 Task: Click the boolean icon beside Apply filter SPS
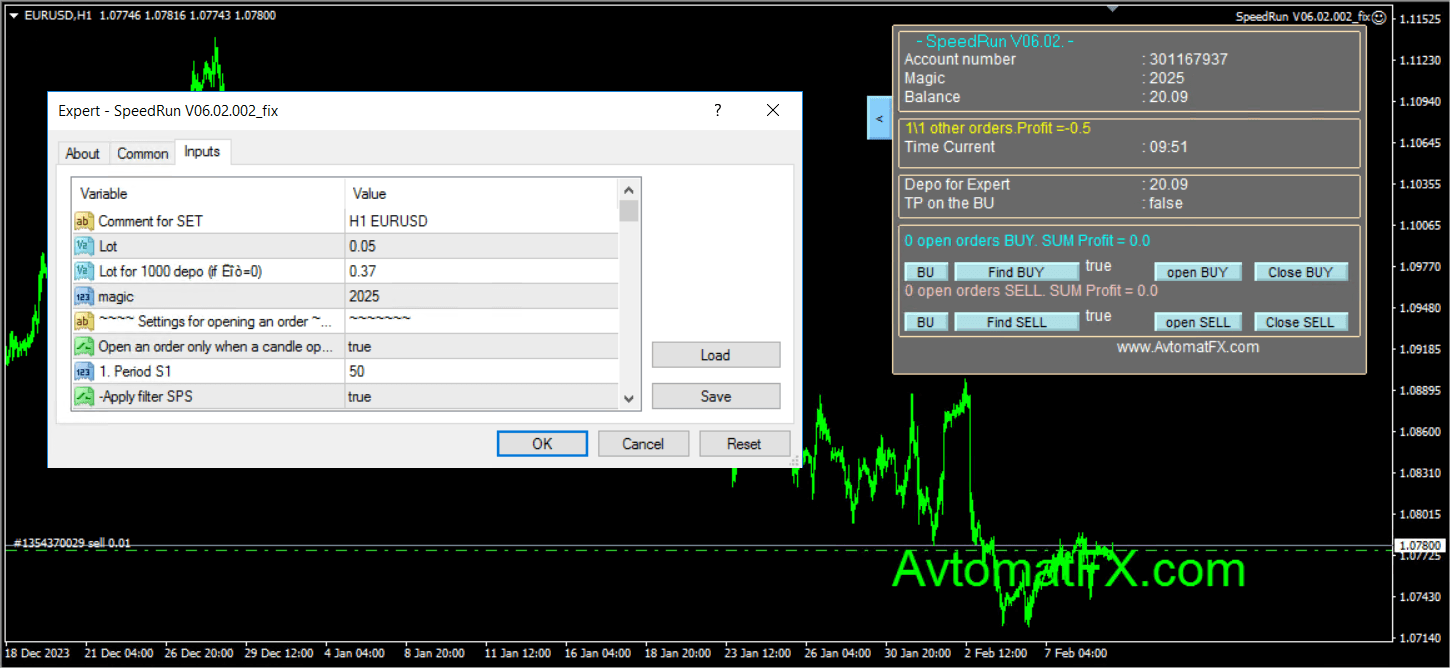(x=84, y=397)
